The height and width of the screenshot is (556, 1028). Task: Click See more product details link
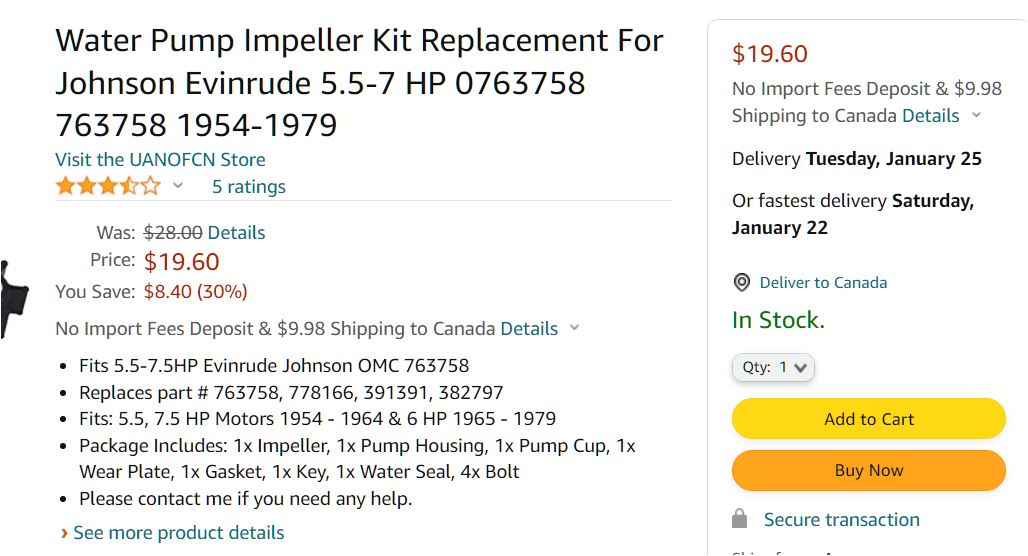coord(179,533)
